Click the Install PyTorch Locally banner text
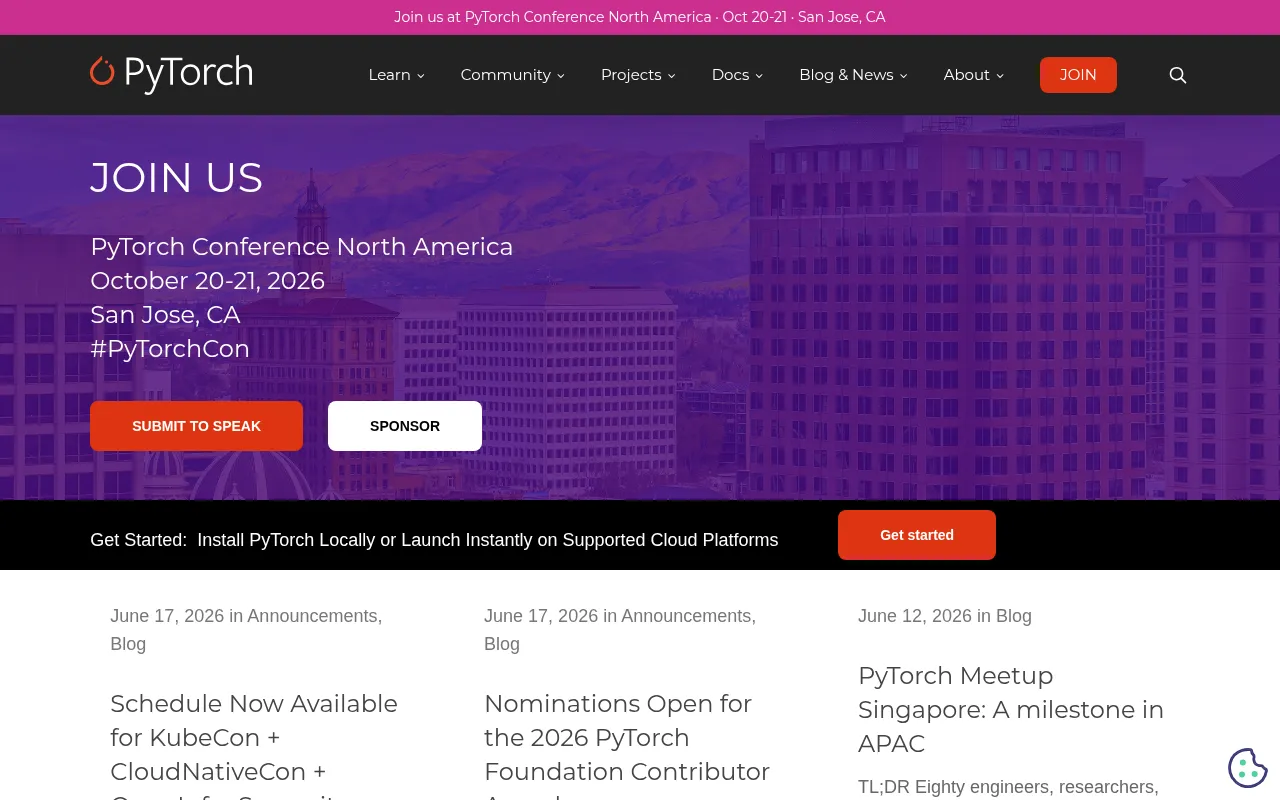 click(487, 540)
